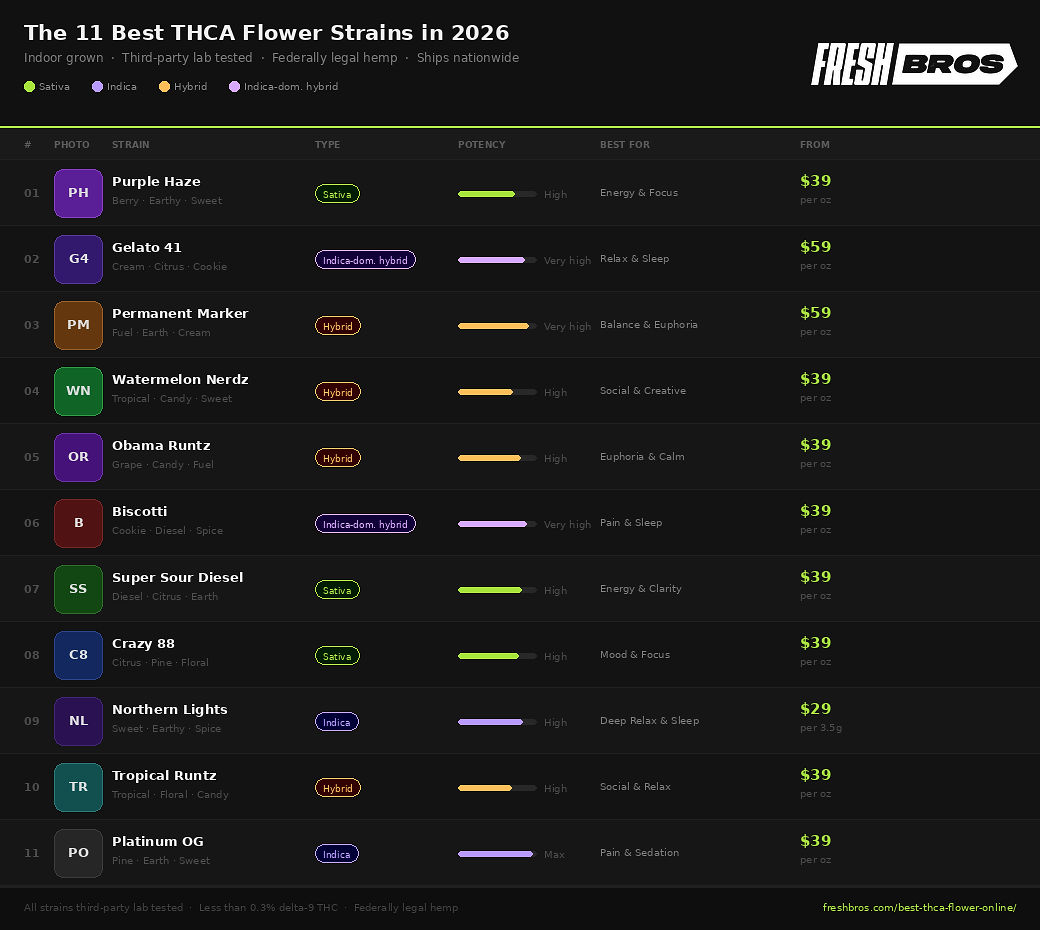The height and width of the screenshot is (930, 1040).
Task: Click "Social & Creative" best-for text
Action: (643, 391)
